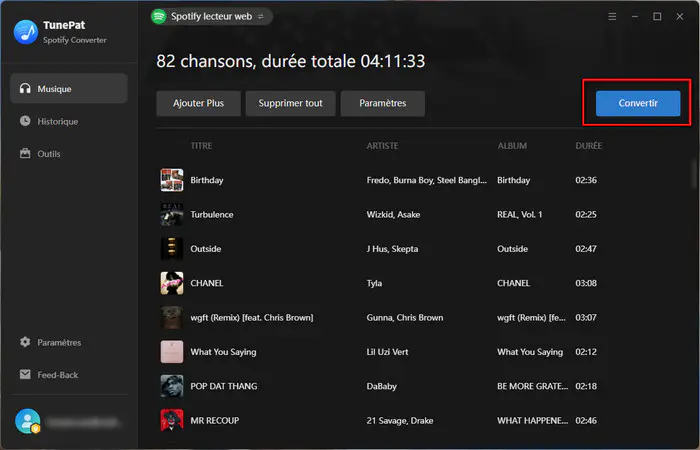This screenshot has height=450, width=700.
Task: Click artist Wizkid, Asake
Action: coord(393,214)
